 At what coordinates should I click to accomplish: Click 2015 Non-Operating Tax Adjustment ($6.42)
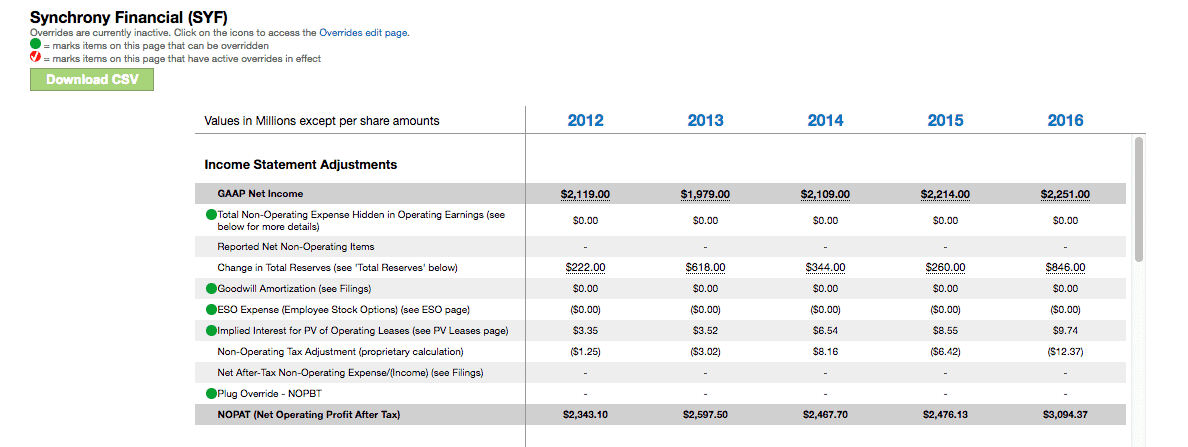946,352
